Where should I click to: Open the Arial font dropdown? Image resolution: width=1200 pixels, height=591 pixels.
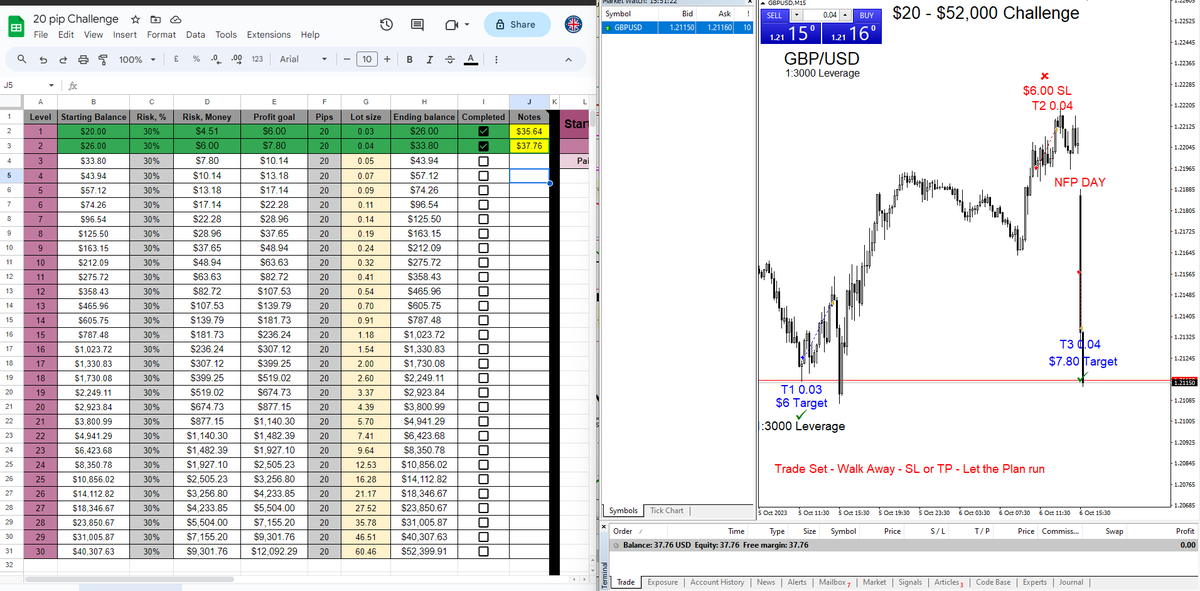tap(300, 59)
